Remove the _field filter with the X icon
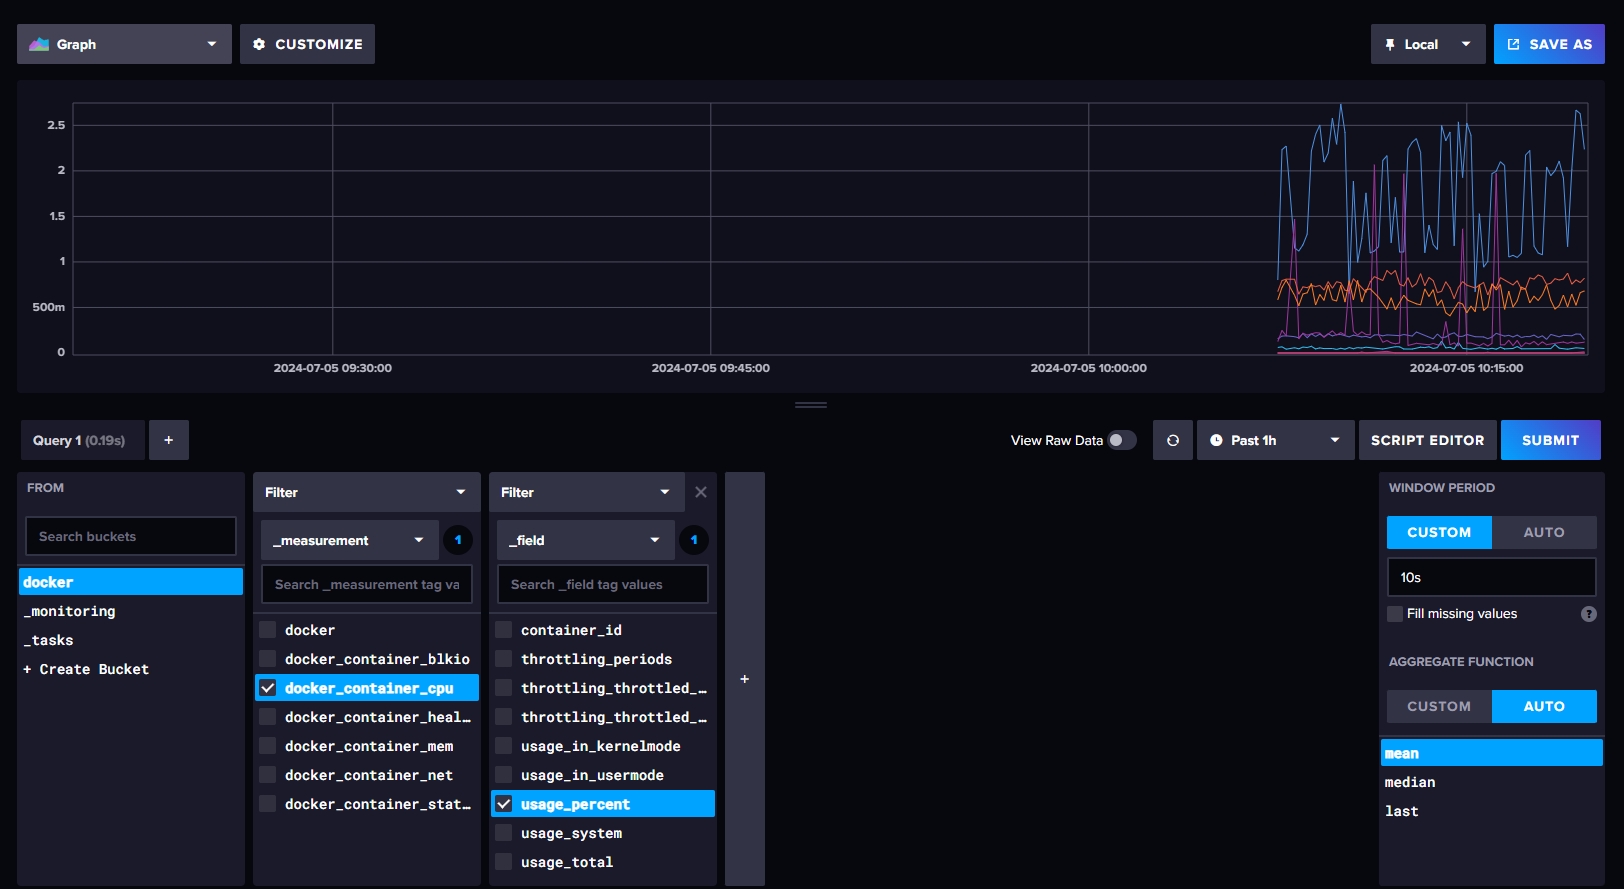 pos(701,492)
